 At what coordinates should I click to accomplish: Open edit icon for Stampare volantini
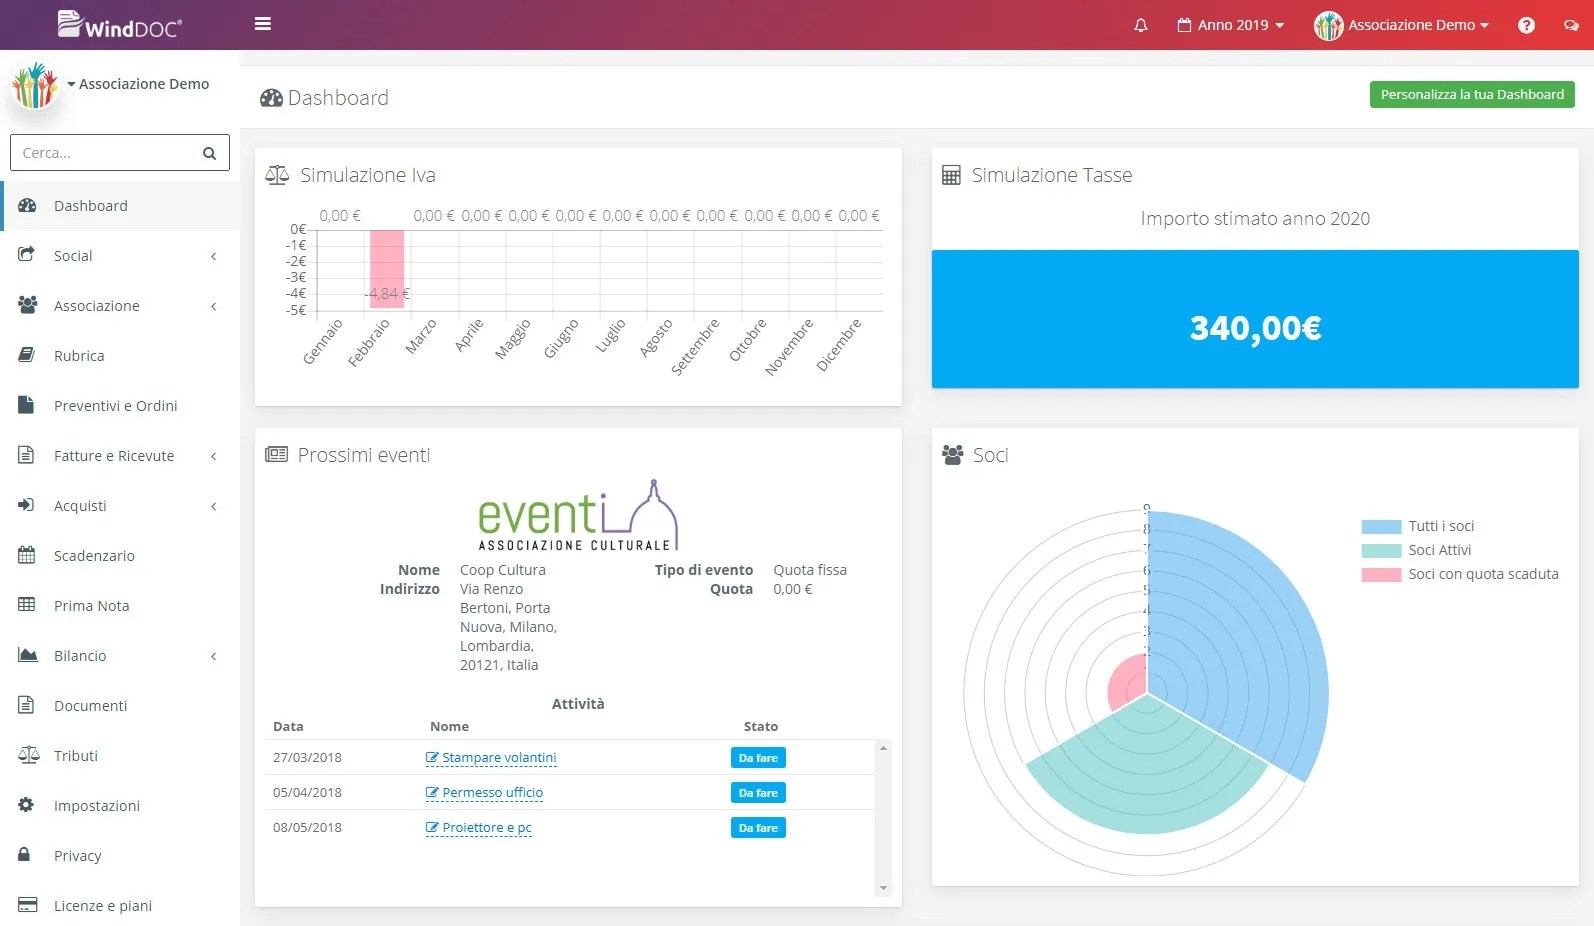point(432,758)
